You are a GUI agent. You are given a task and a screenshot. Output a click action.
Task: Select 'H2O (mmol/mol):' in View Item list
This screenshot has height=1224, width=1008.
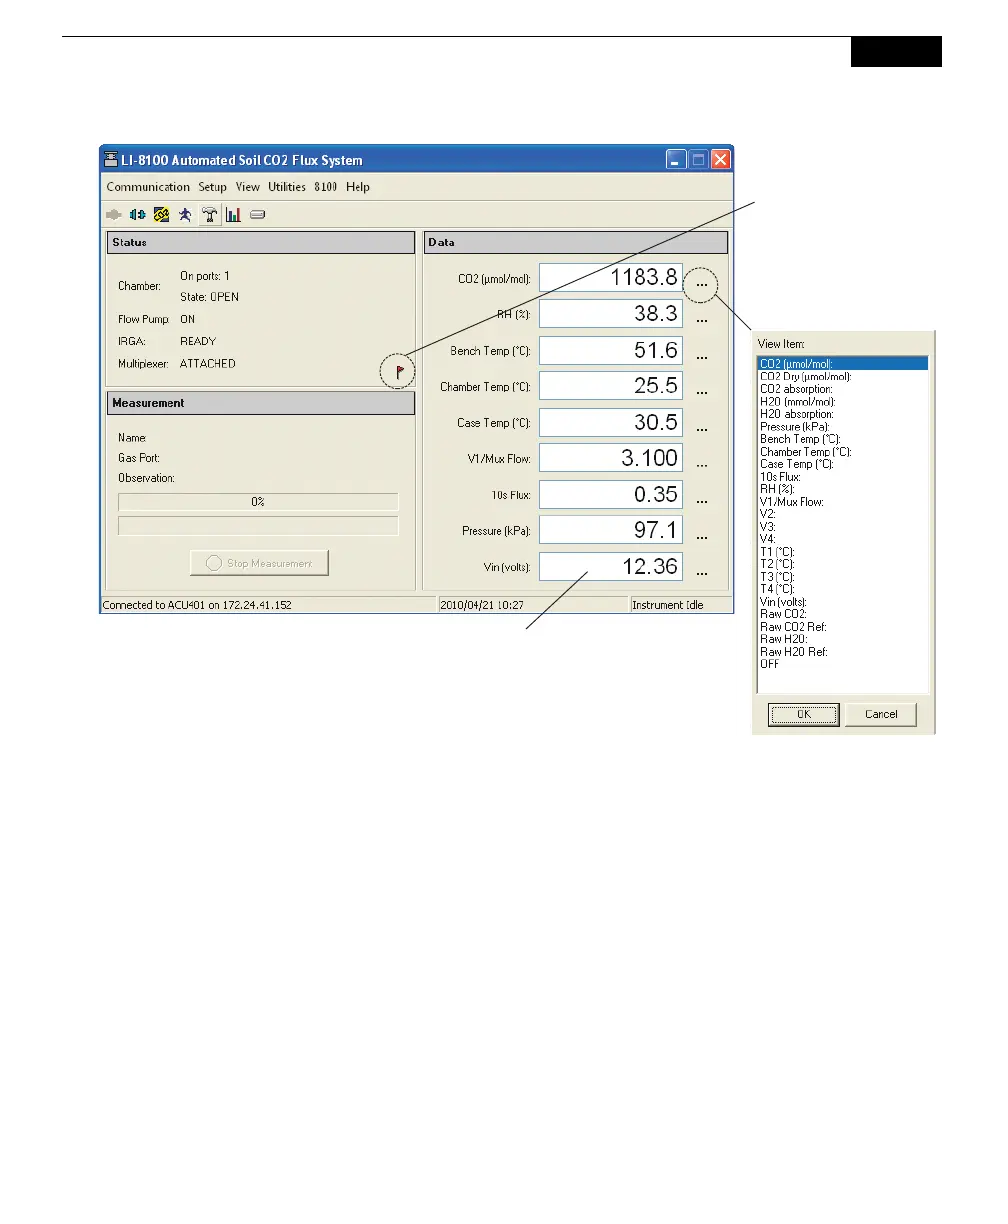tap(843, 401)
